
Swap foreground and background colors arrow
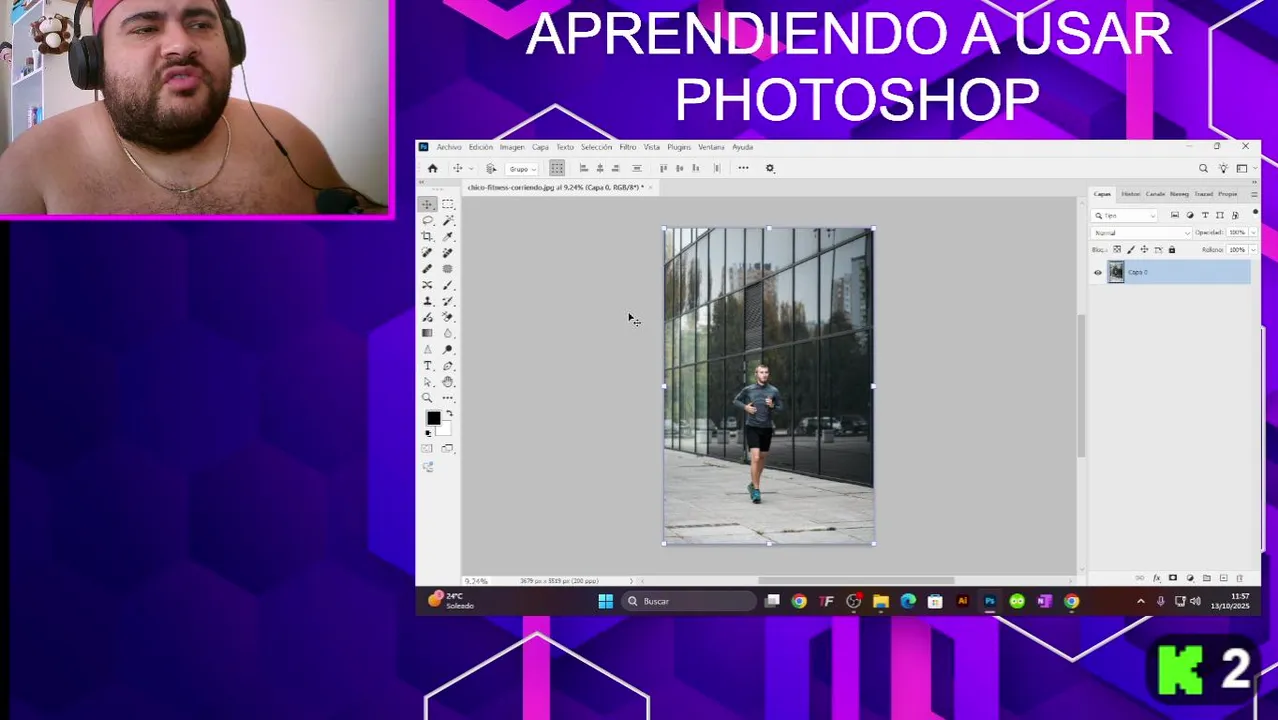point(450,412)
